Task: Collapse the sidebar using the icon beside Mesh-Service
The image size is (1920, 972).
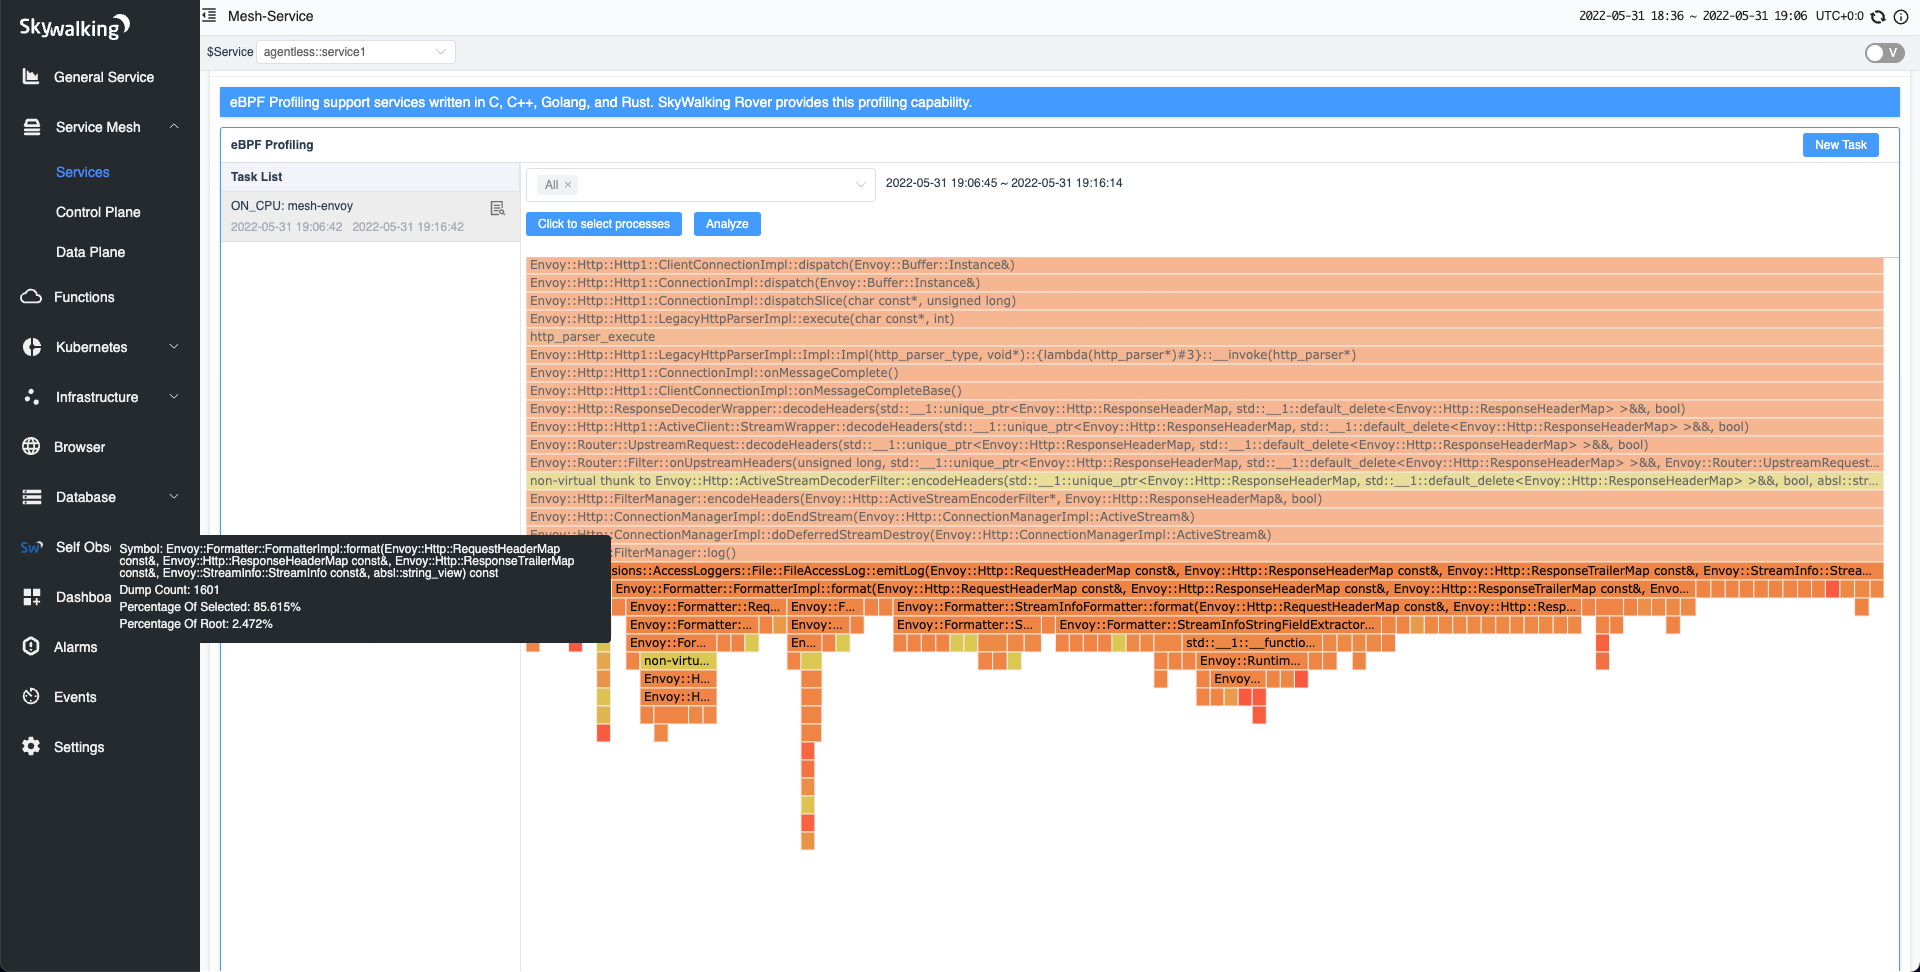Action: [x=209, y=15]
